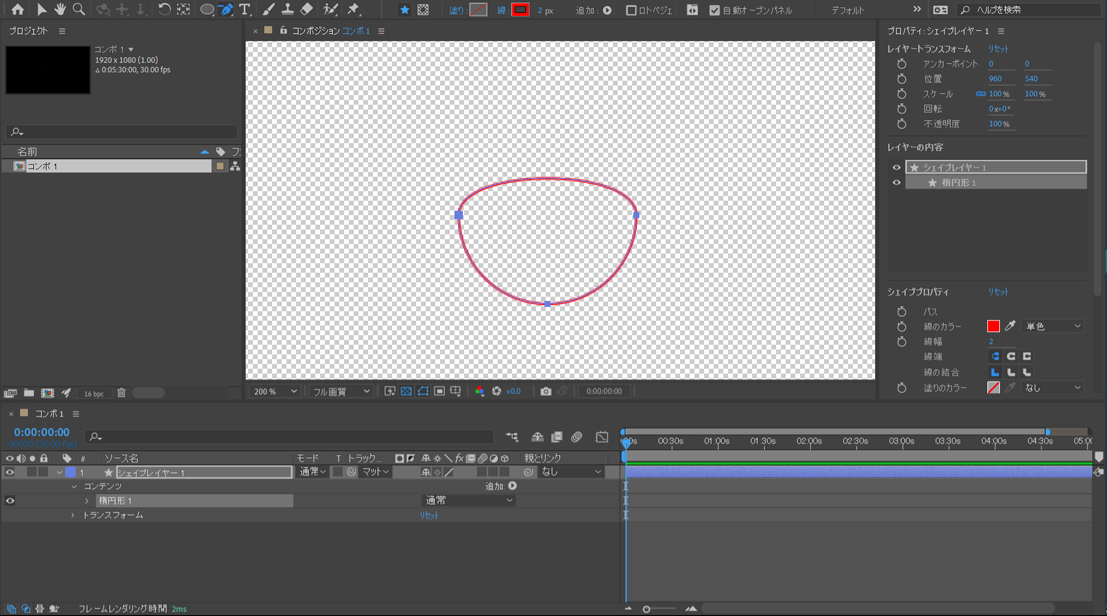Click リセット beside シェイププロパティ
The height and width of the screenshot is (616, 1107).
tap(998, 292)
